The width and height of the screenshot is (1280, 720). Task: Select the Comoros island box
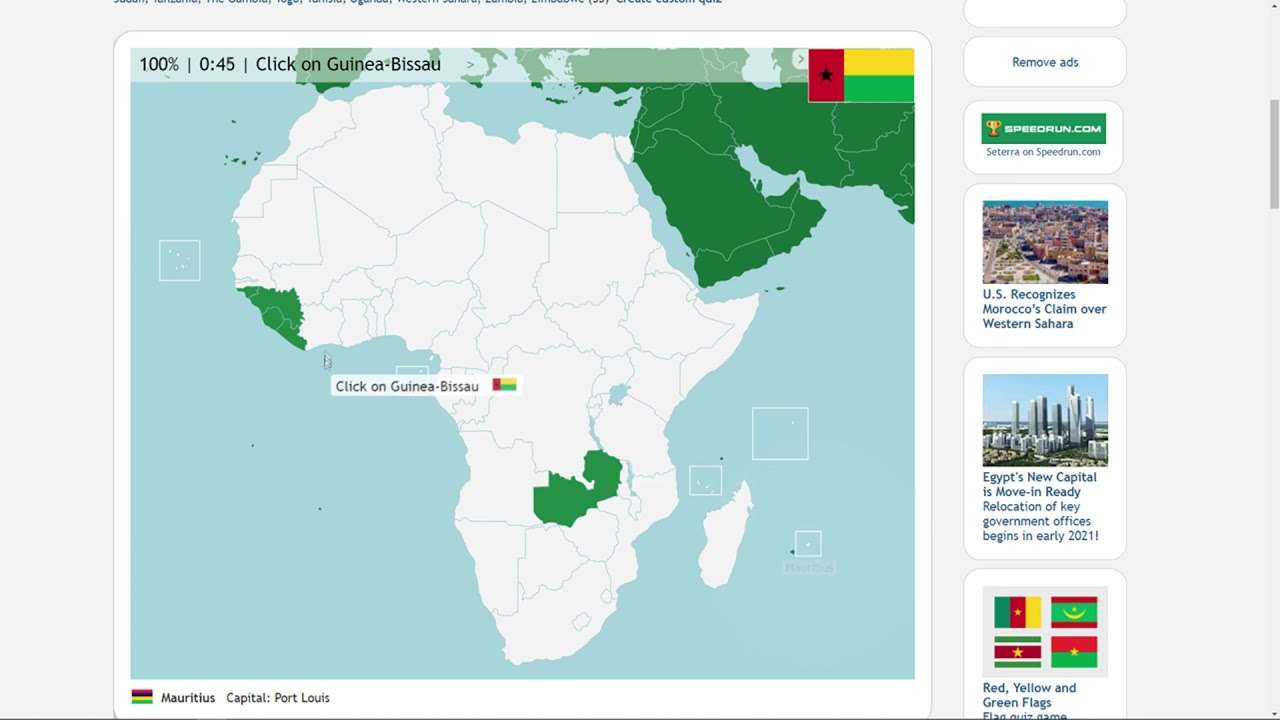(x=705, y=481)
